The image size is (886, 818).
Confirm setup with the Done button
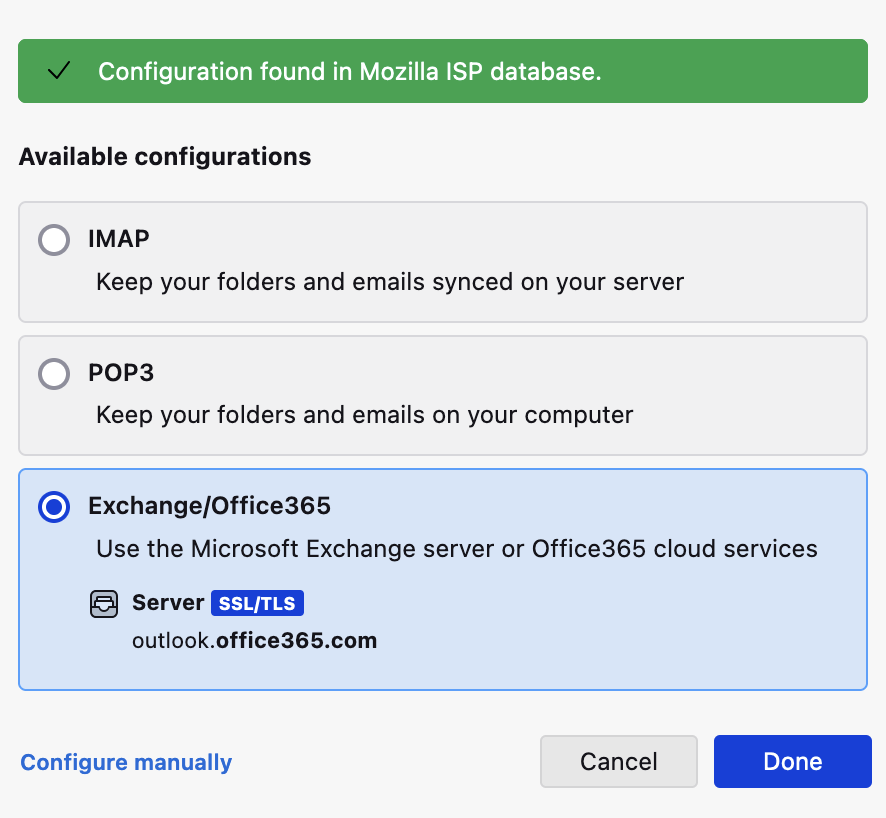pos(793,762)
